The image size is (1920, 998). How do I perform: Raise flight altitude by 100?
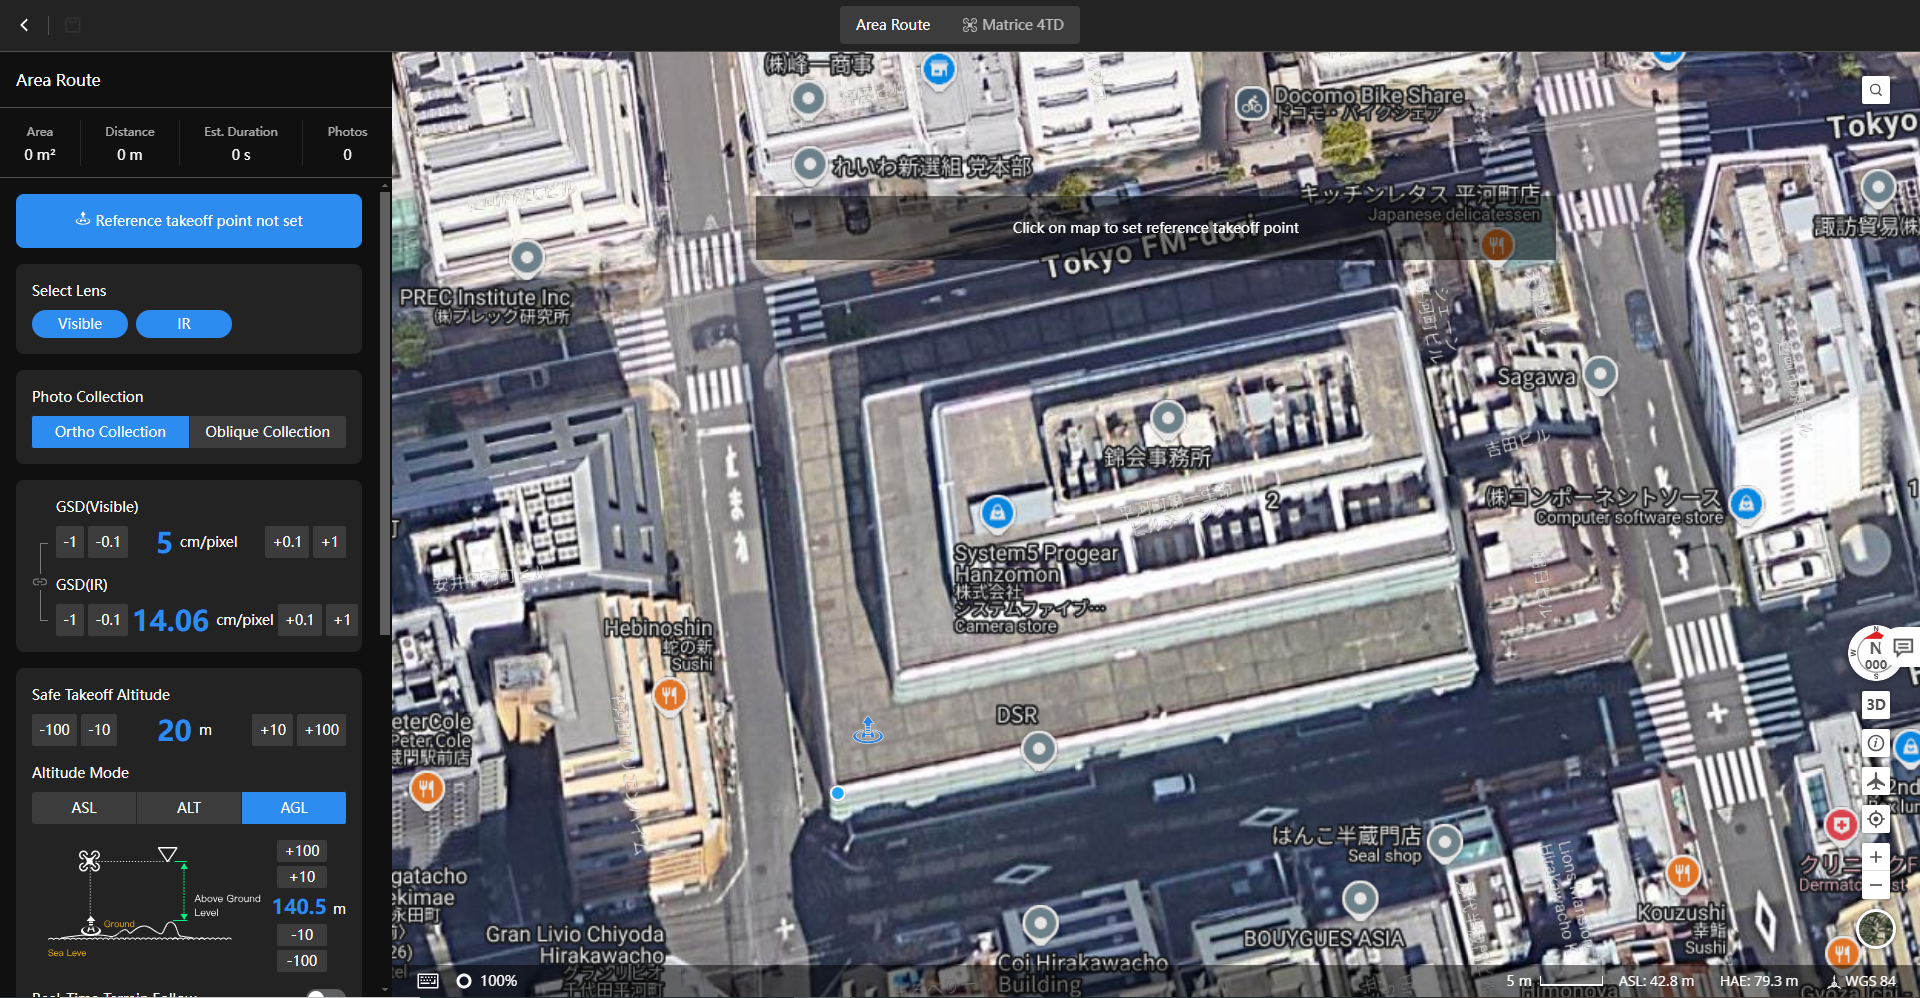(302, 851)
